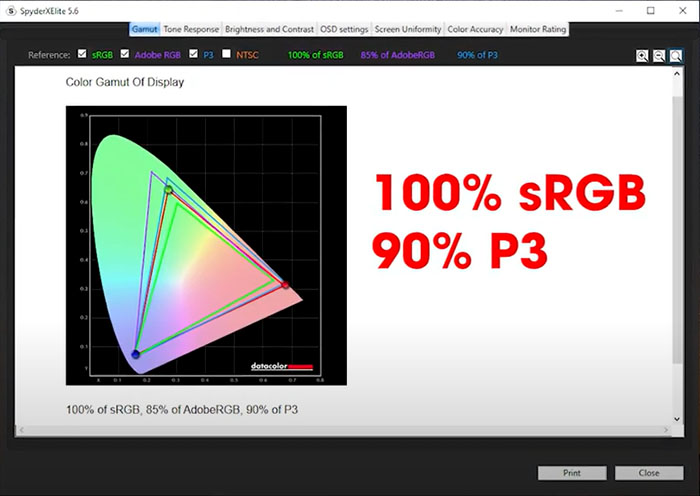
Task: Click the vertical scrollbar down arrow
Action: (677, 419)
